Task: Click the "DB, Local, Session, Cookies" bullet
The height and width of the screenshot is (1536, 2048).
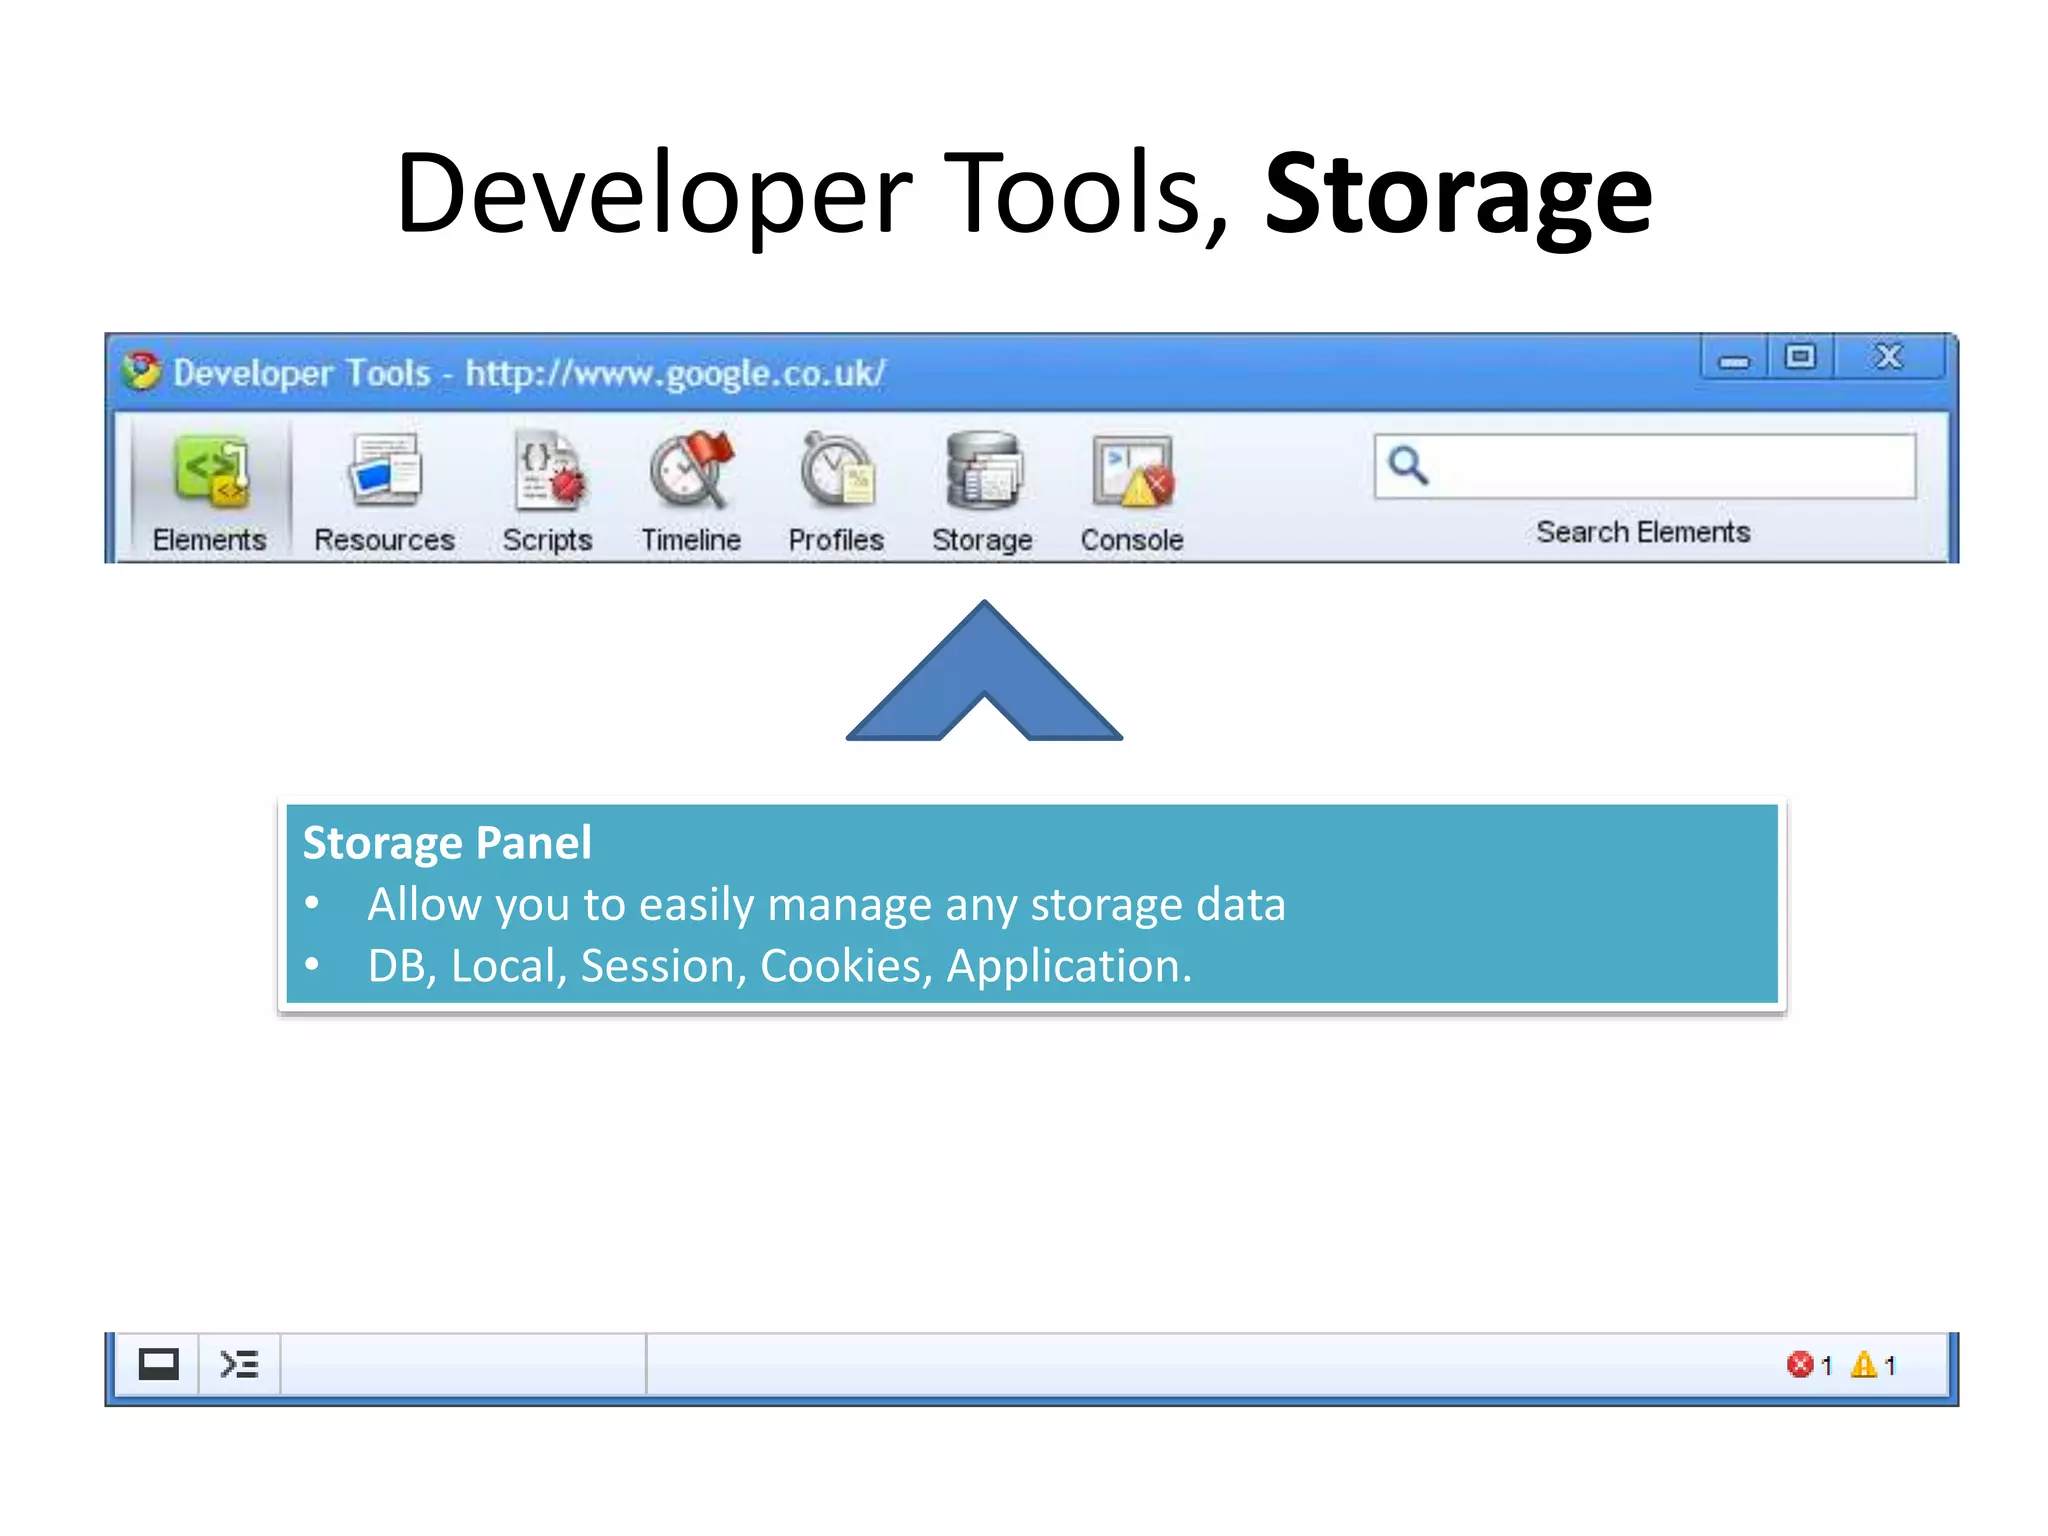Action: pyautogui.click(x=780, y=966)
